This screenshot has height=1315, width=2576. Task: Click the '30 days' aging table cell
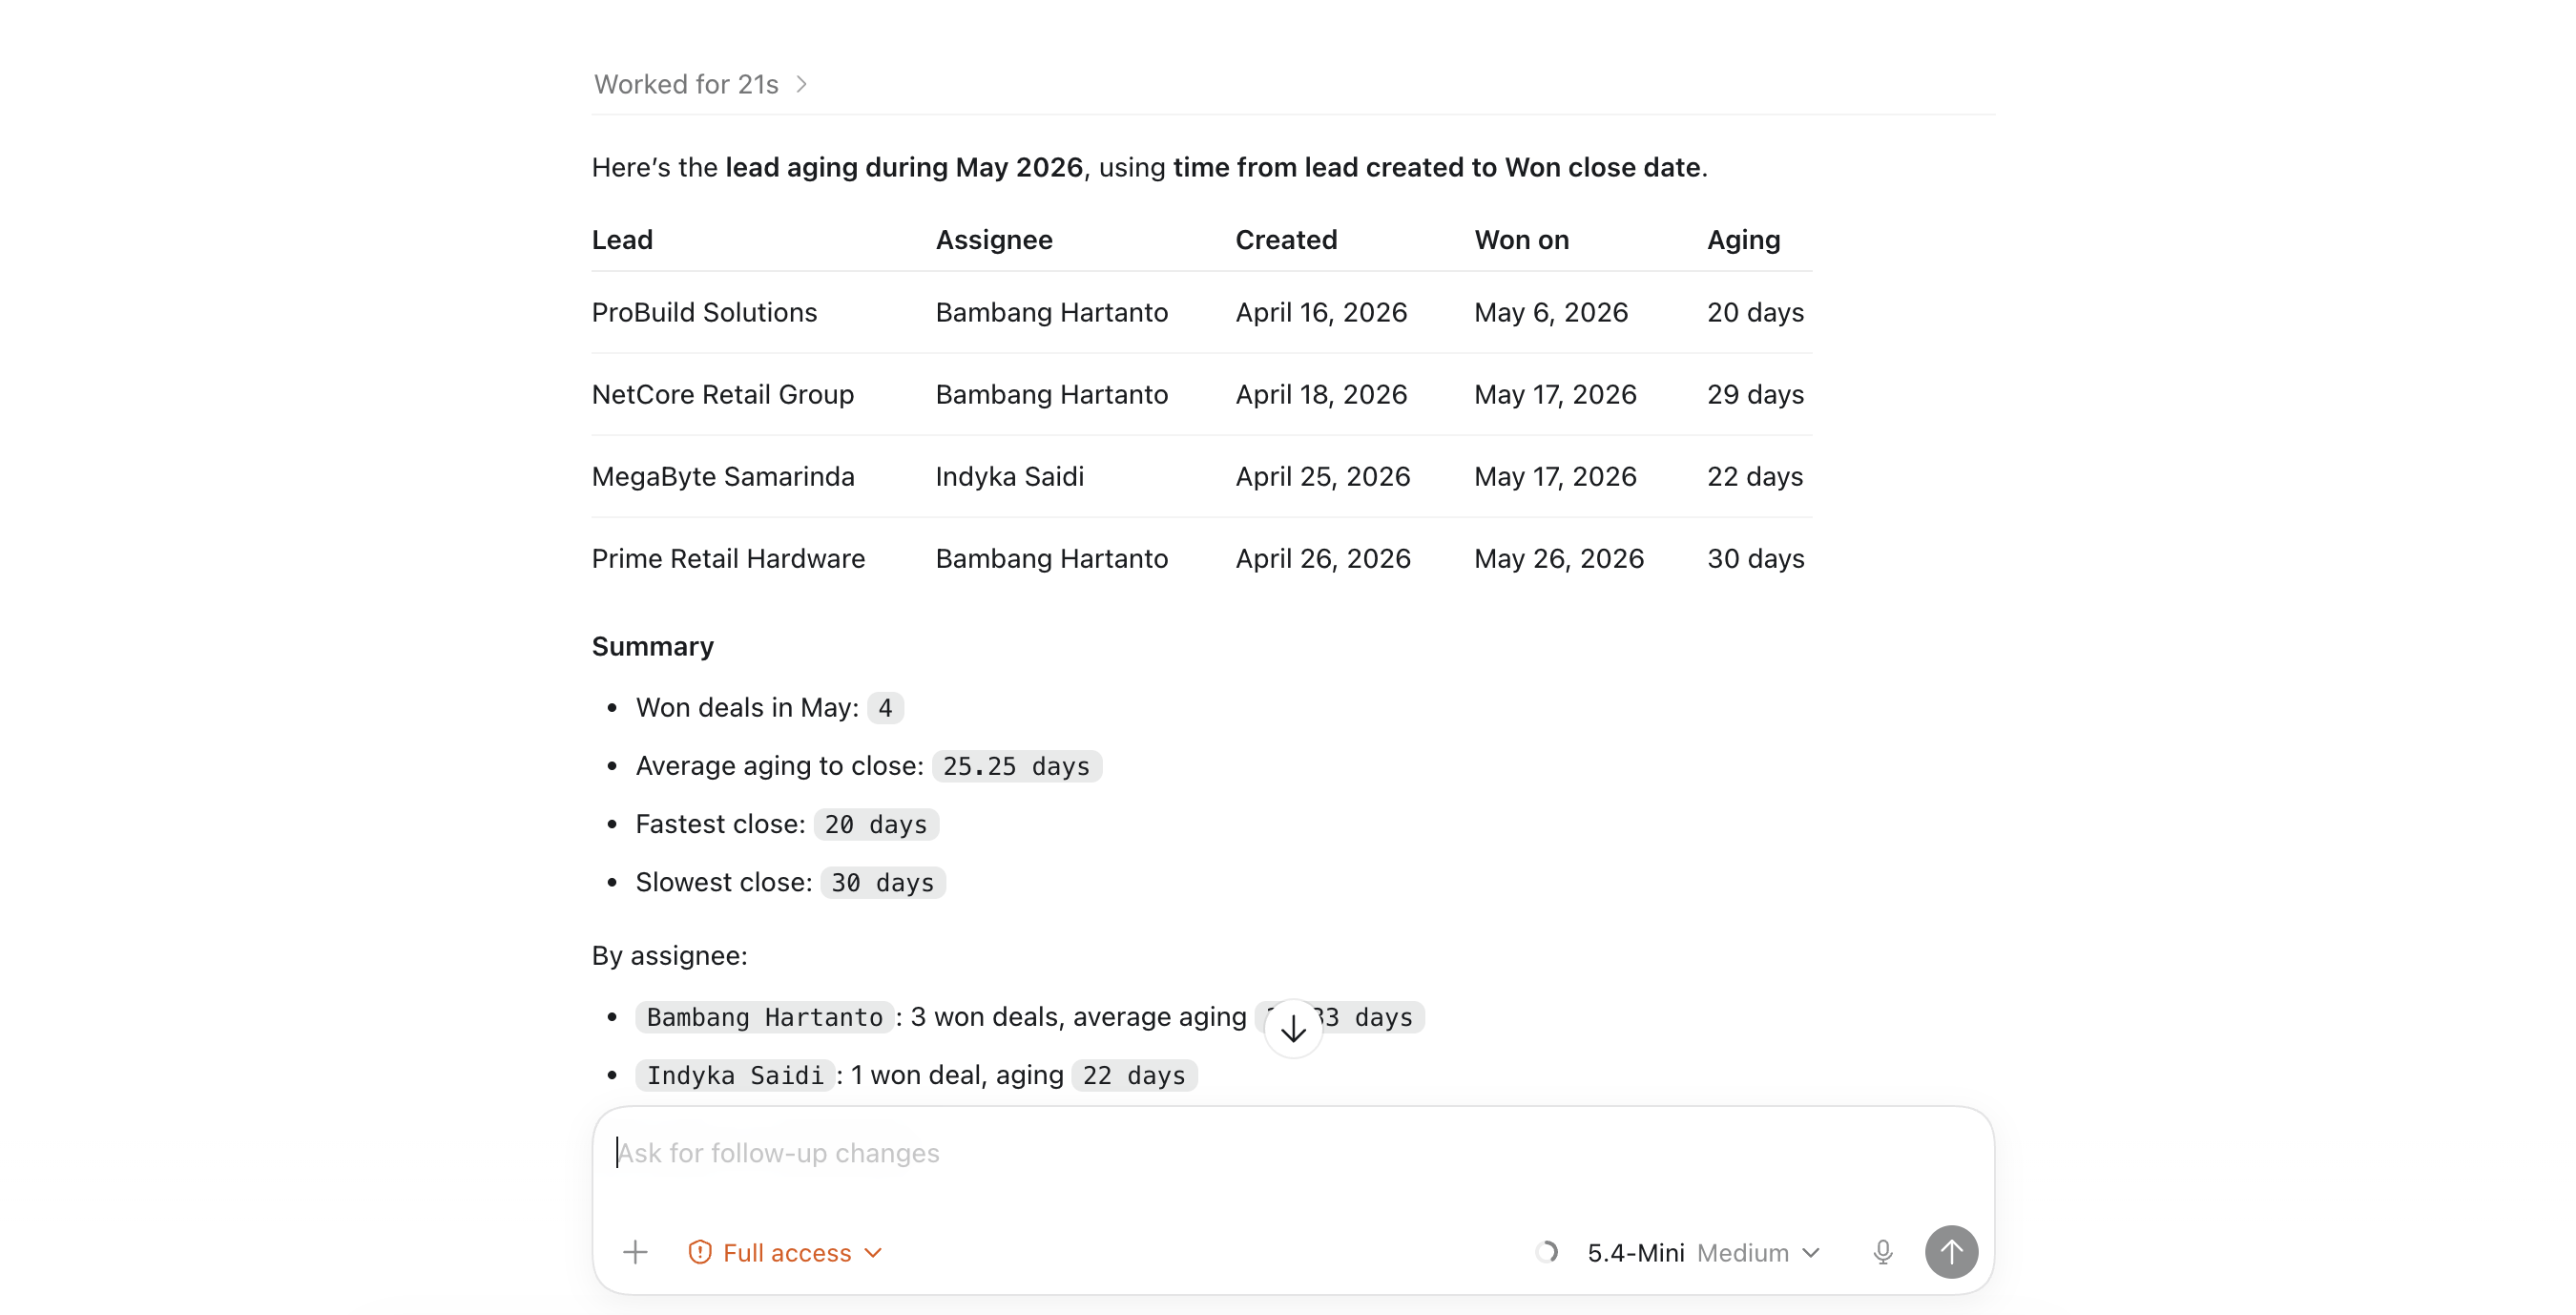click(x=1755, y=558)
